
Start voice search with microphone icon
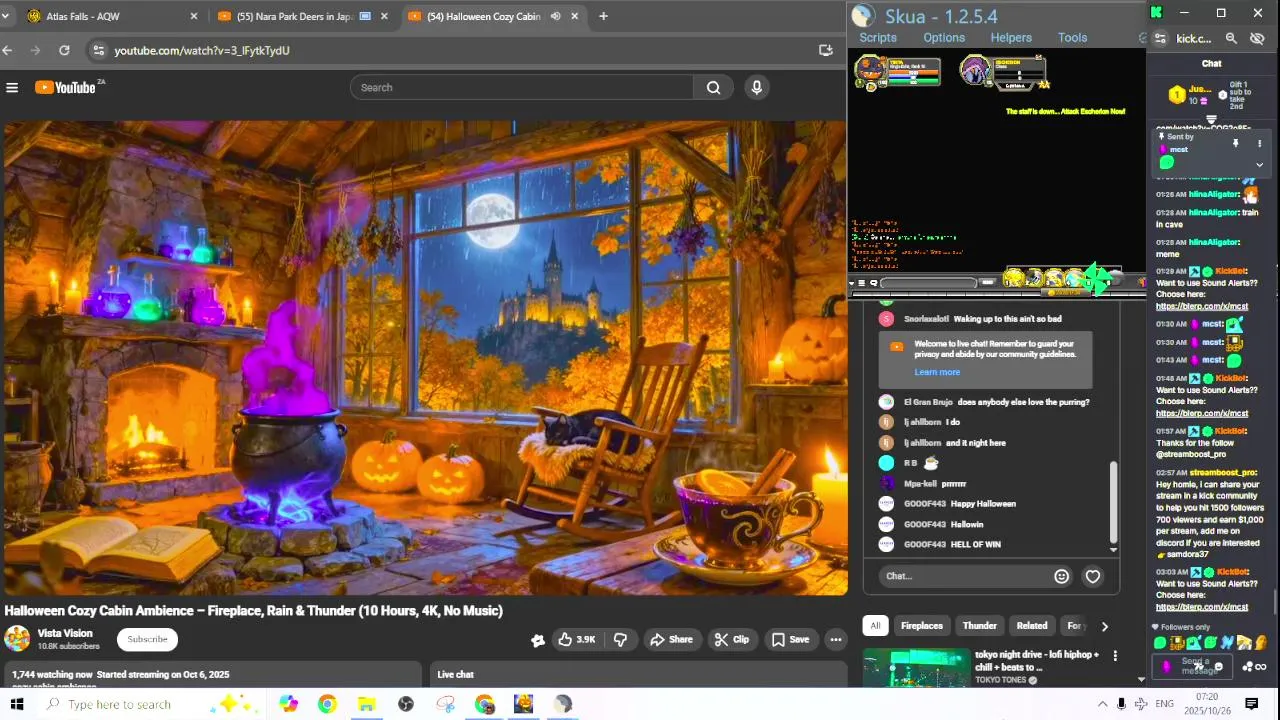(x=757, y=87)
